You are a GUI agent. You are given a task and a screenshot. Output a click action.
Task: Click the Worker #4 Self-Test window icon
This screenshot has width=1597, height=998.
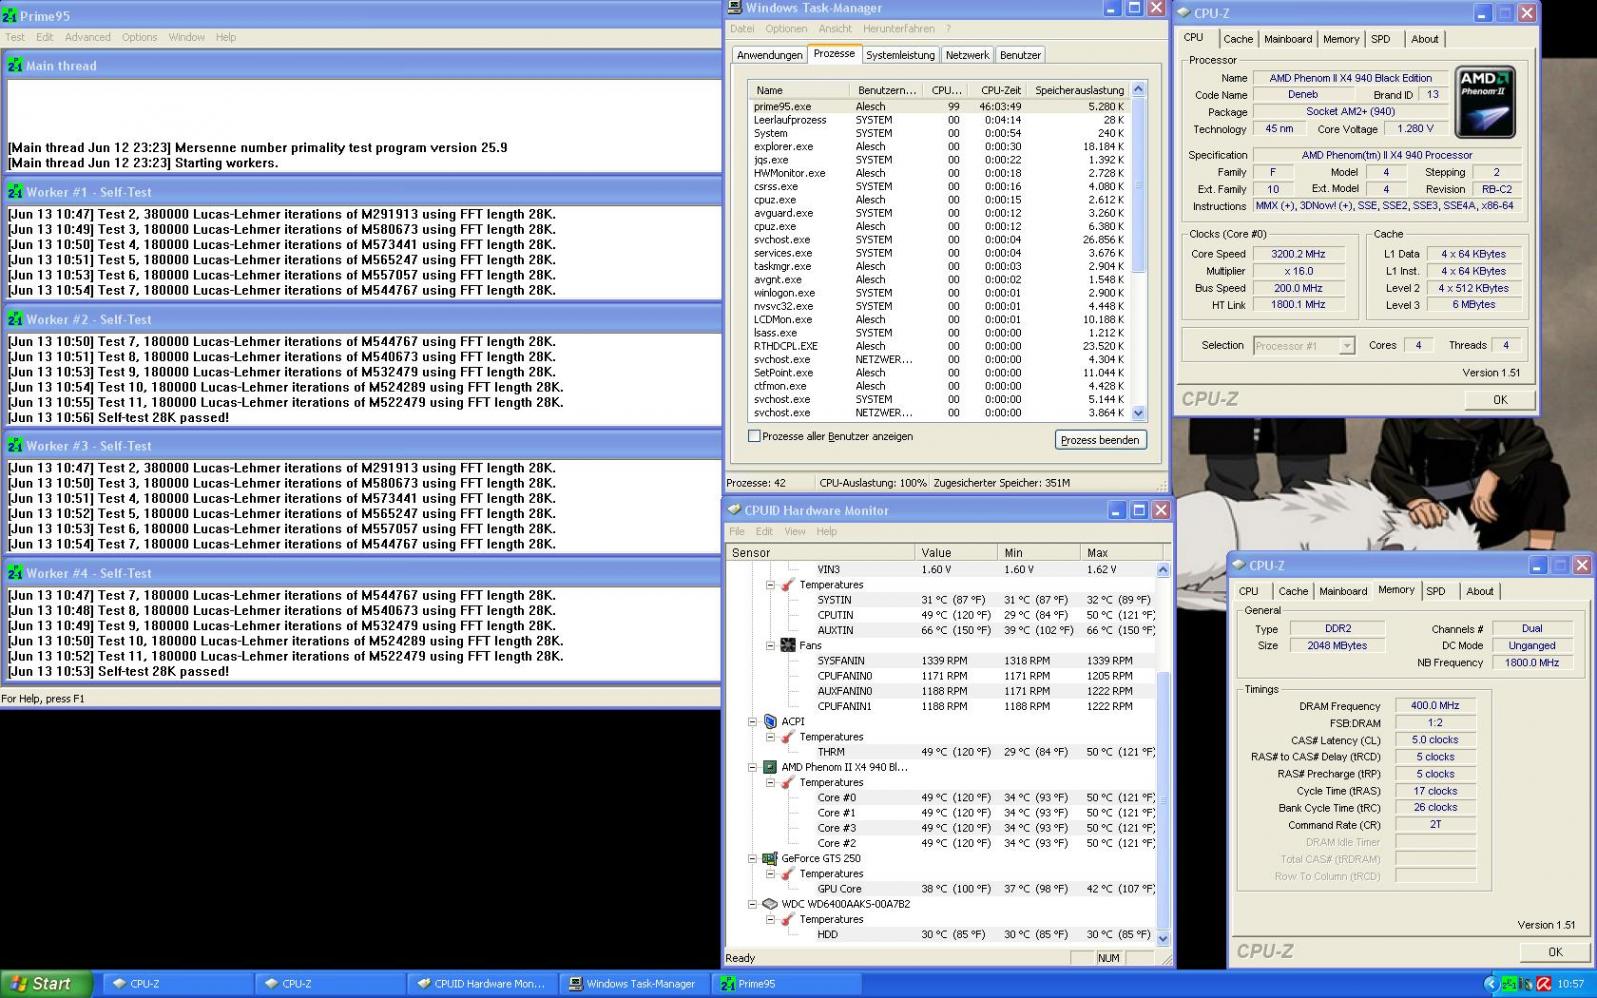[15, 573]
